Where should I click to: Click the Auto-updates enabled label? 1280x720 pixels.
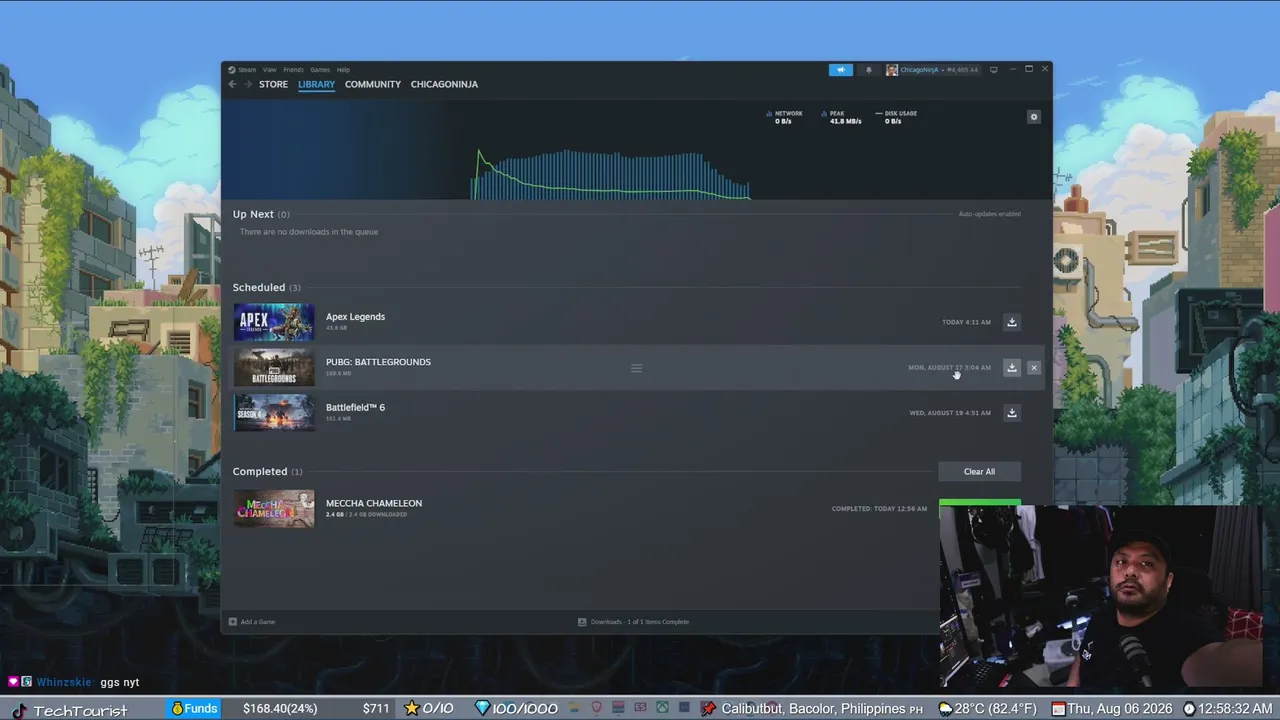coord(990,214)
